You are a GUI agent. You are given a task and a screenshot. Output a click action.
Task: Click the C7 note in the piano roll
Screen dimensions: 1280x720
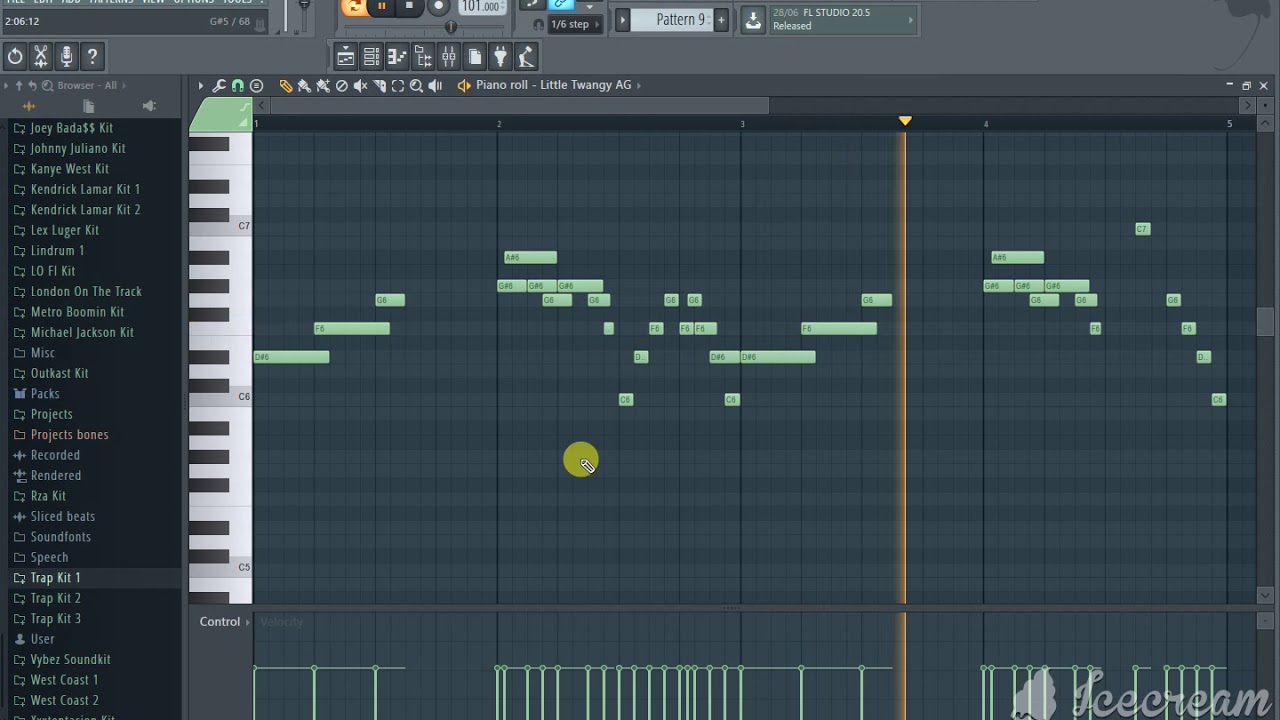coord(1142,229)
